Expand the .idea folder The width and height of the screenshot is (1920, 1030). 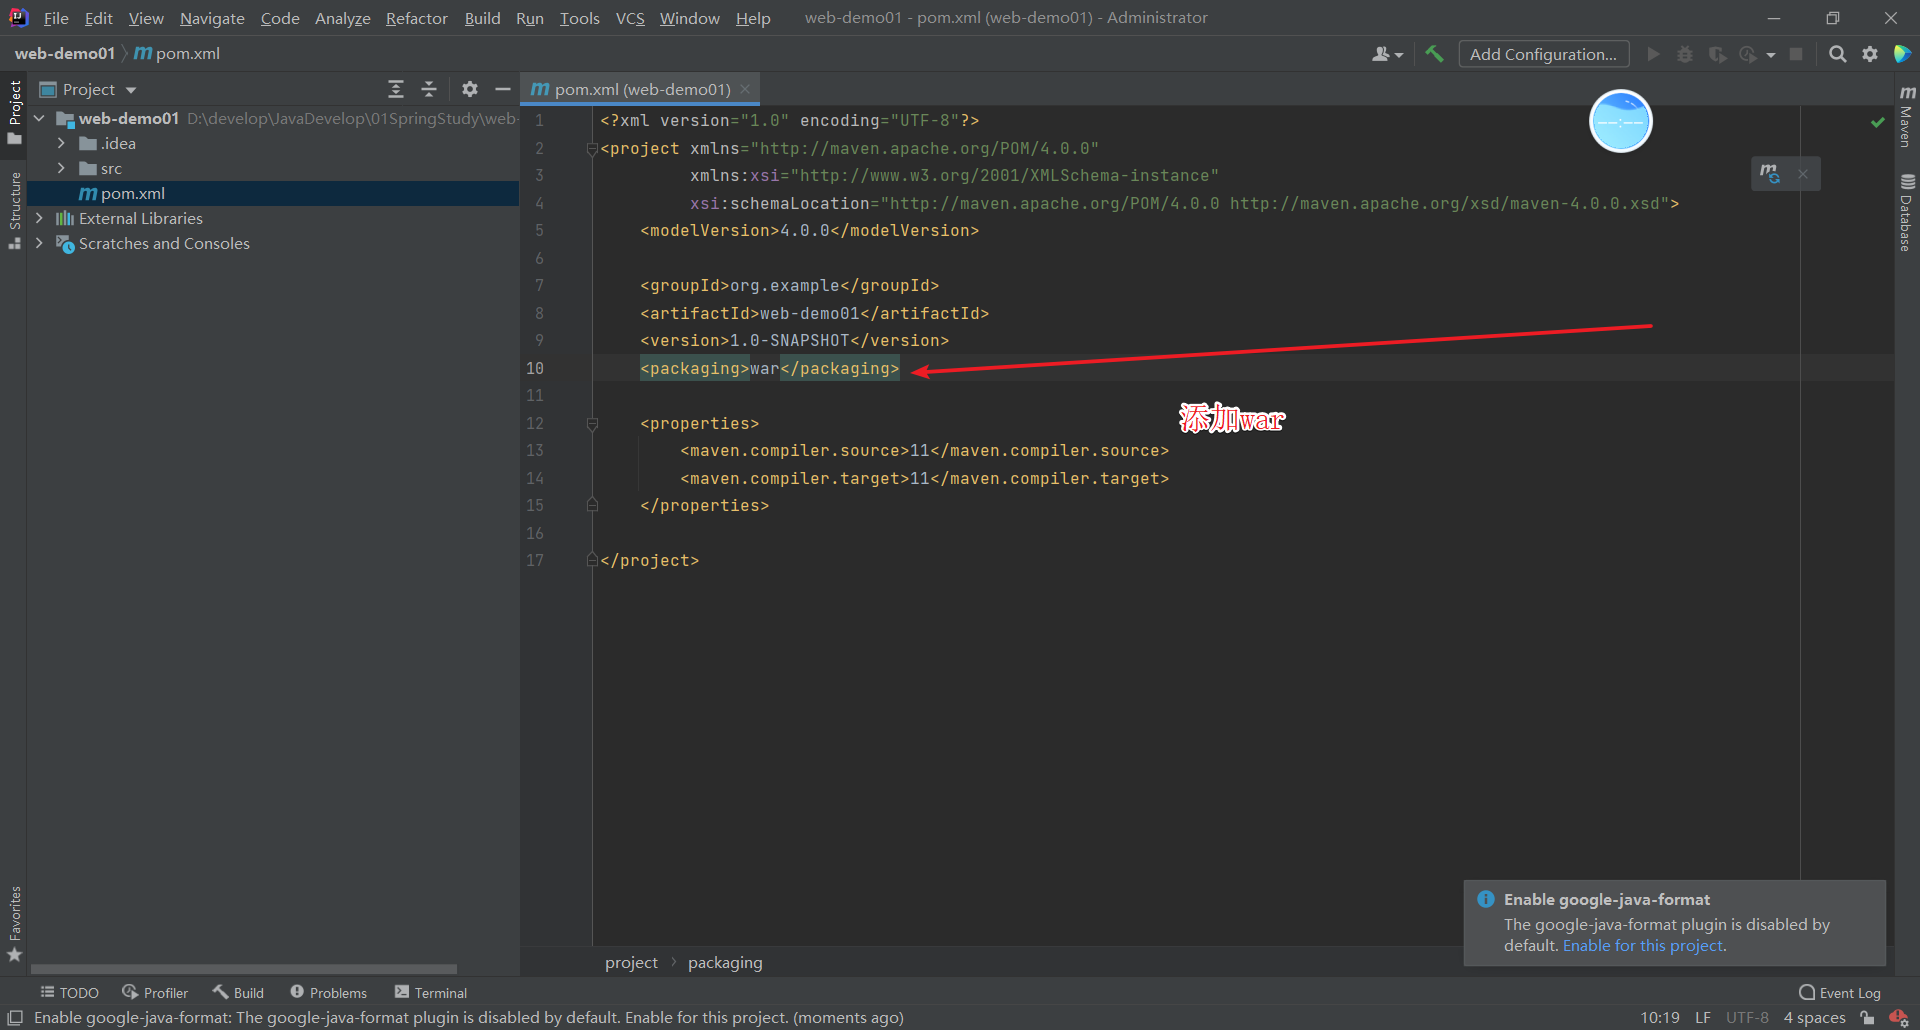point(61,143)
